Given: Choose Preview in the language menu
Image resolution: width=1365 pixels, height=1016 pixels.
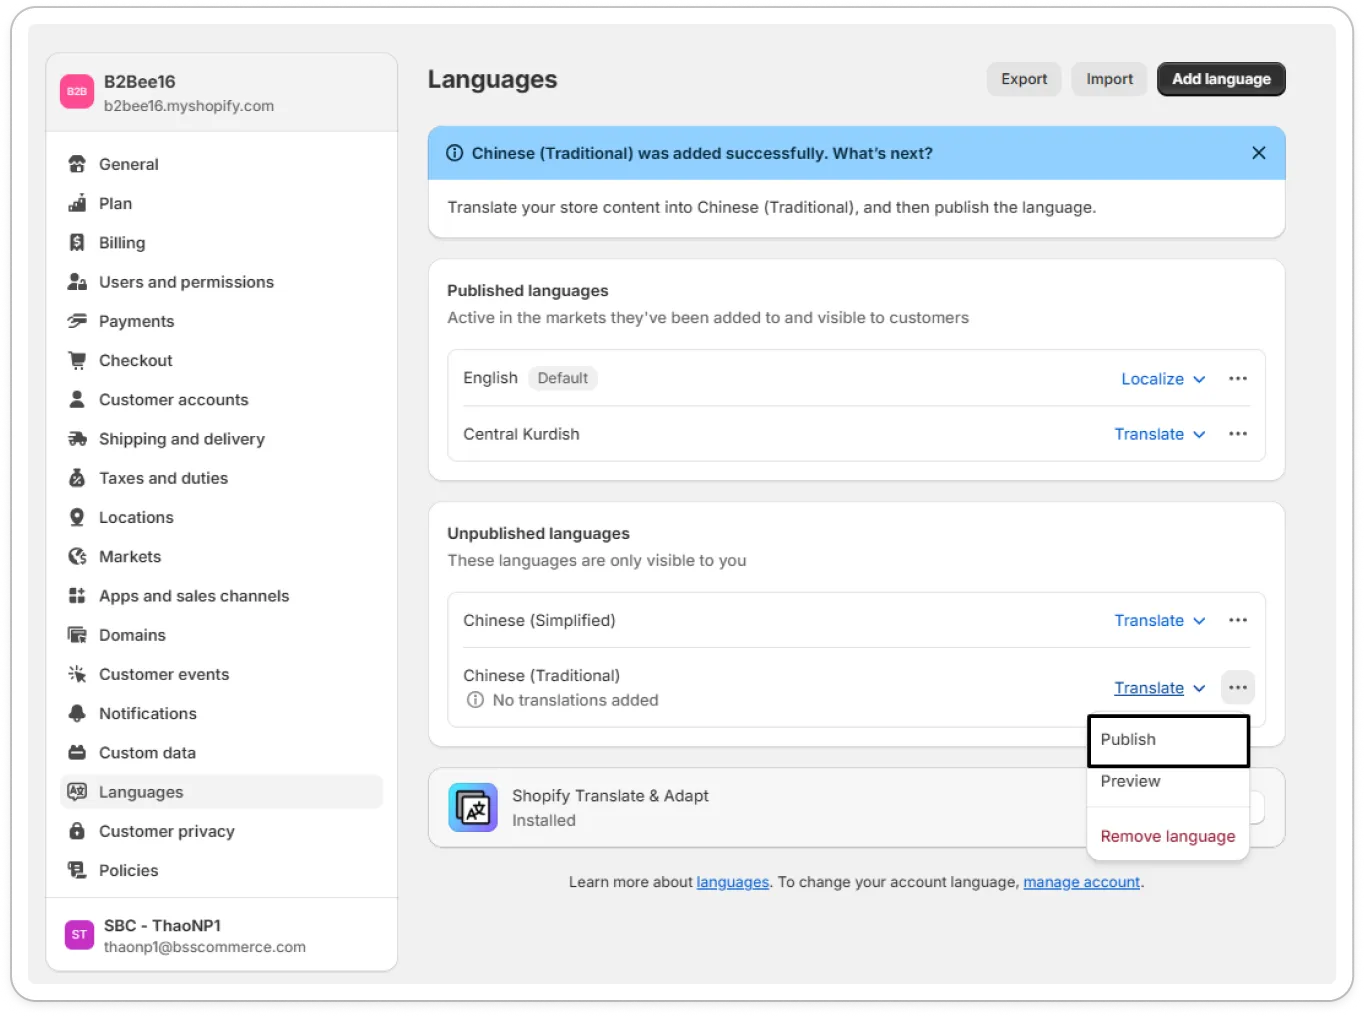Looking at the screenshot, I should tap(1168, 781).
